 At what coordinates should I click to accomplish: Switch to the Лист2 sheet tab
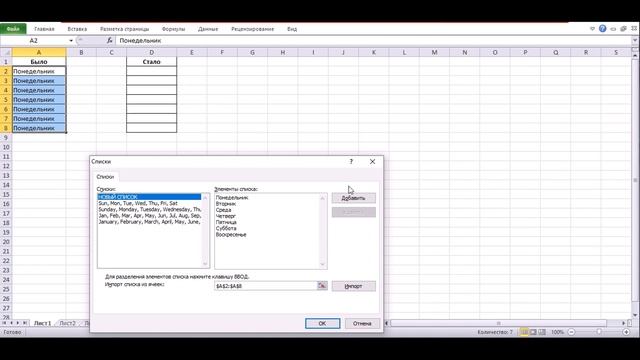tap(67, 323)
